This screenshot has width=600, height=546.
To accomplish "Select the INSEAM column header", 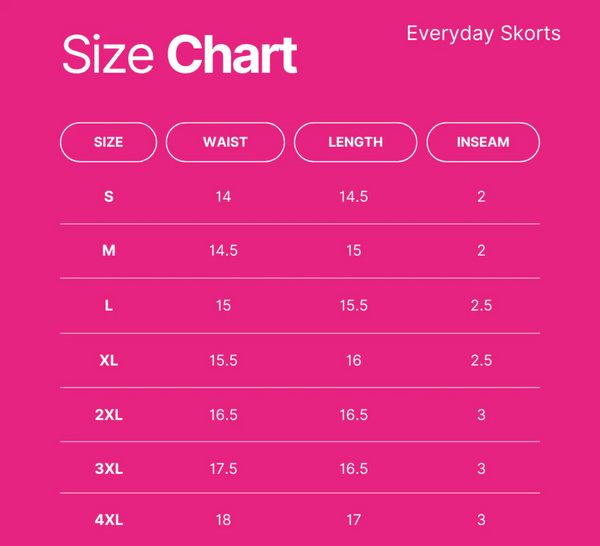I will (x=483, y=142).
